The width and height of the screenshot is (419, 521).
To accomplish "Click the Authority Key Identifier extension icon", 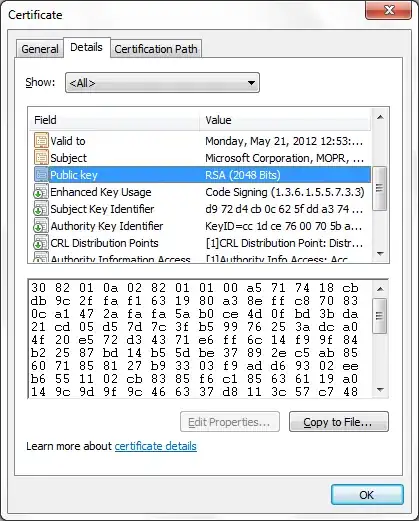I will [x=41, y=226].
